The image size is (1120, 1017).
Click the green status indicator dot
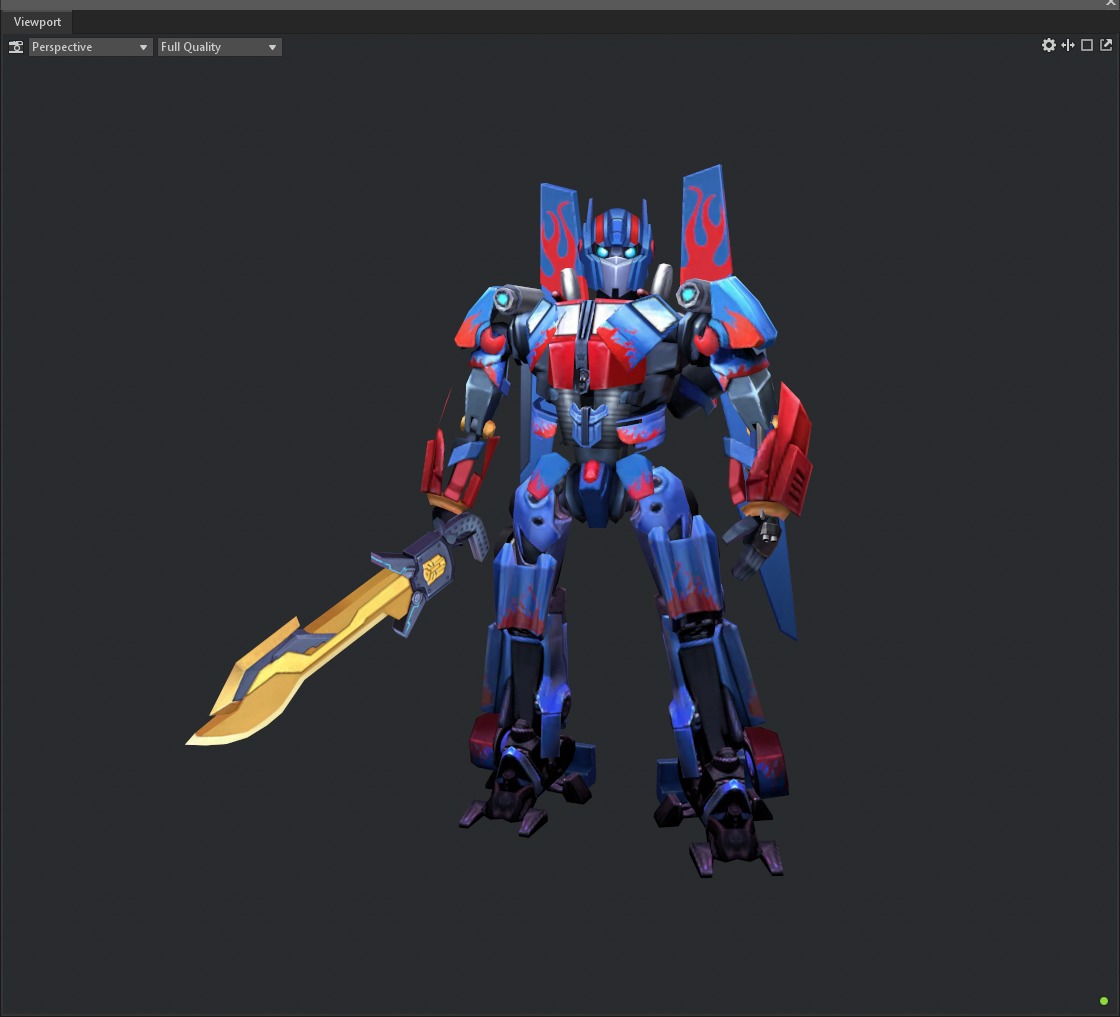[1104, 1001]
